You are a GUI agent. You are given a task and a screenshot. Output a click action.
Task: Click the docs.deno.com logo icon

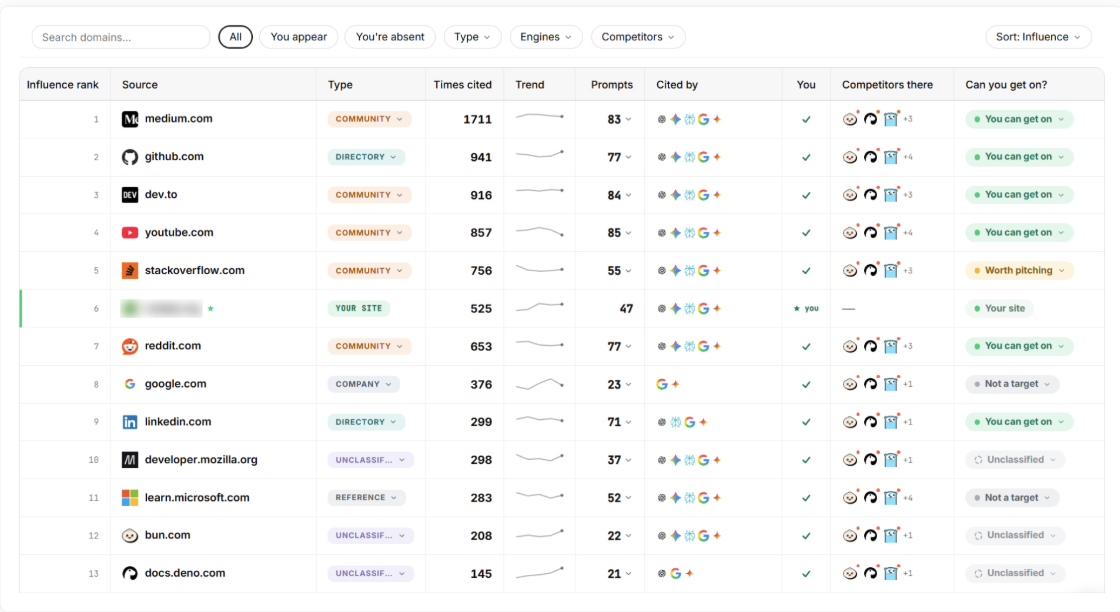[129, 573]
